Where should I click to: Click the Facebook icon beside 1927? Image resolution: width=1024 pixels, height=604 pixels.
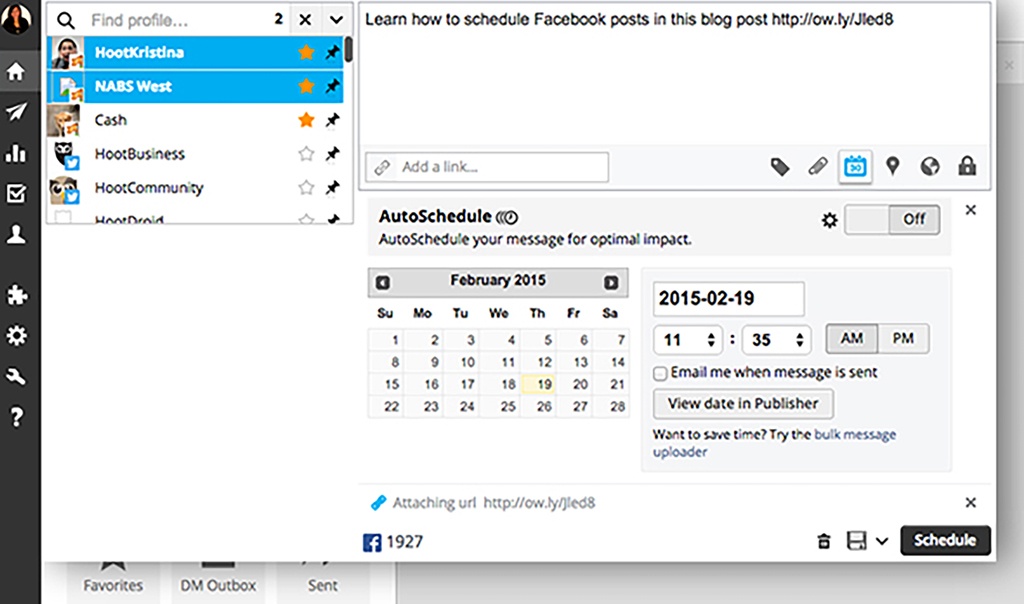pos(372,542)
